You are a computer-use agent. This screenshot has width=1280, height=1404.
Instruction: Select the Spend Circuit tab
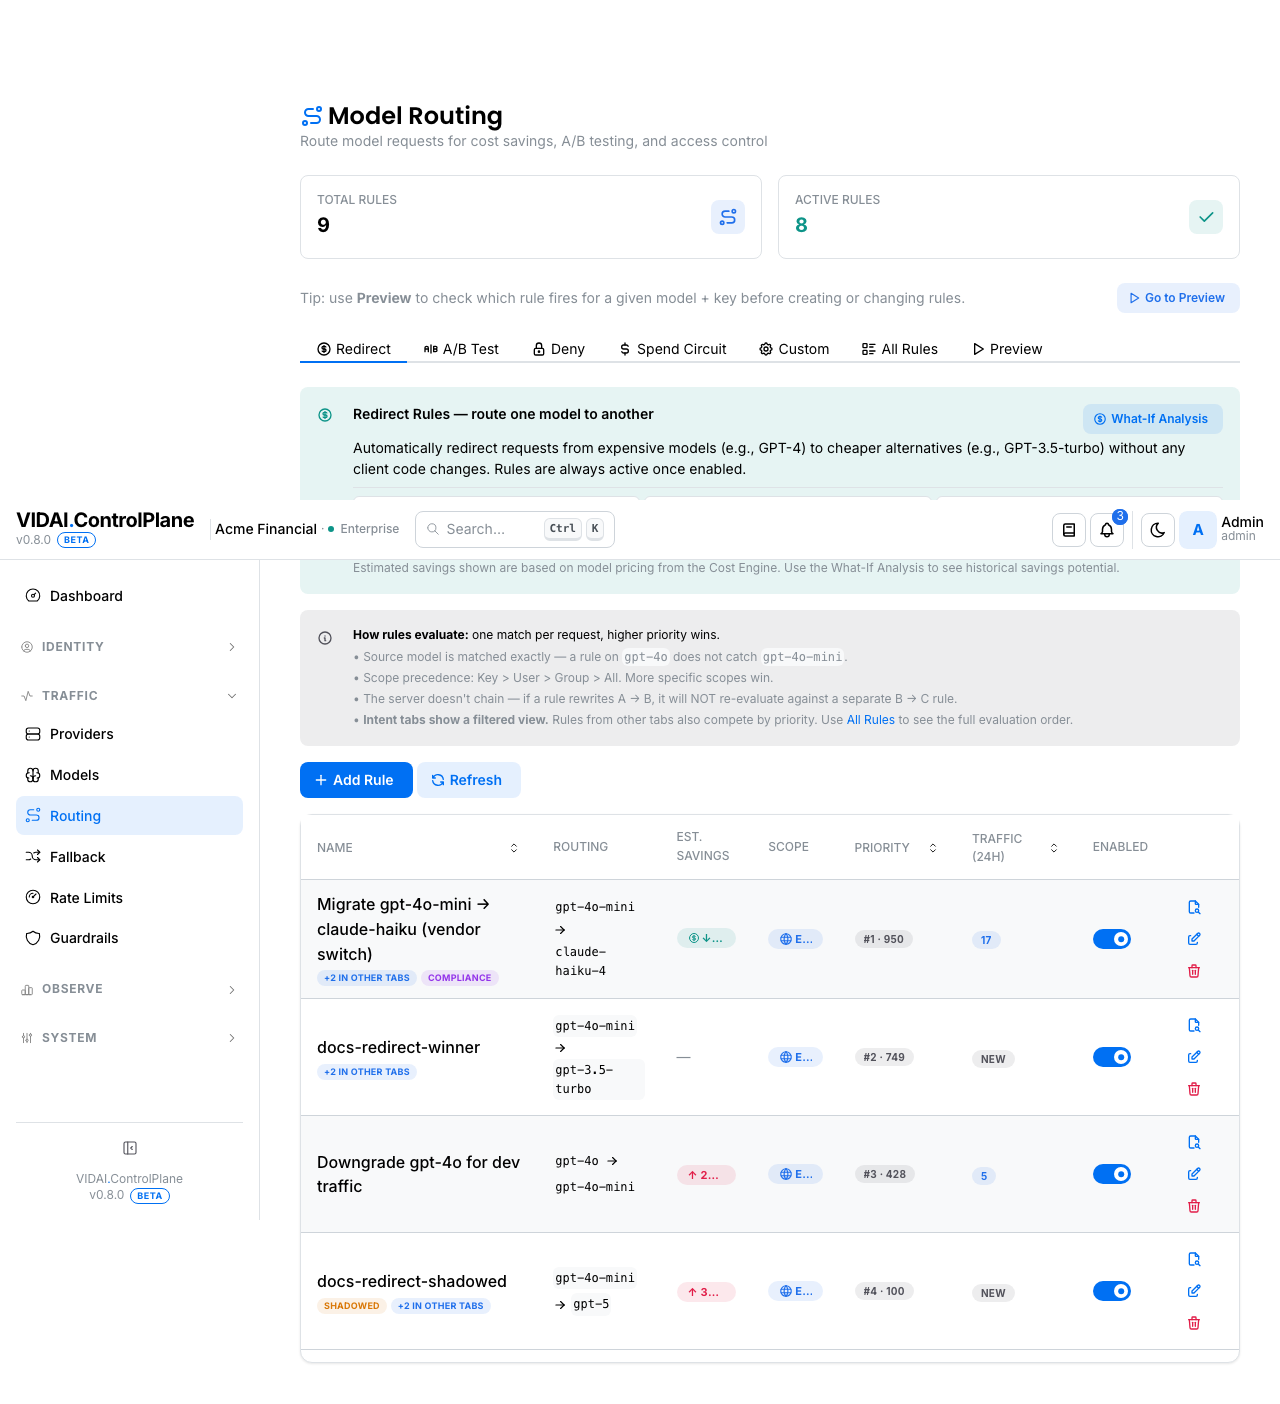click(x=673, y=349)
